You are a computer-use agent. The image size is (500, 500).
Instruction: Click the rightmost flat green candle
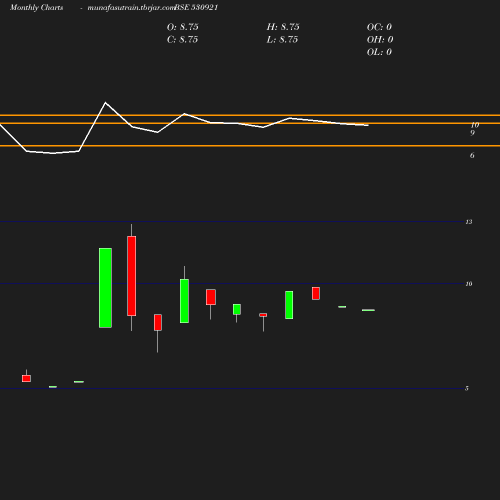pyautogui.click(x=368, y=310)
